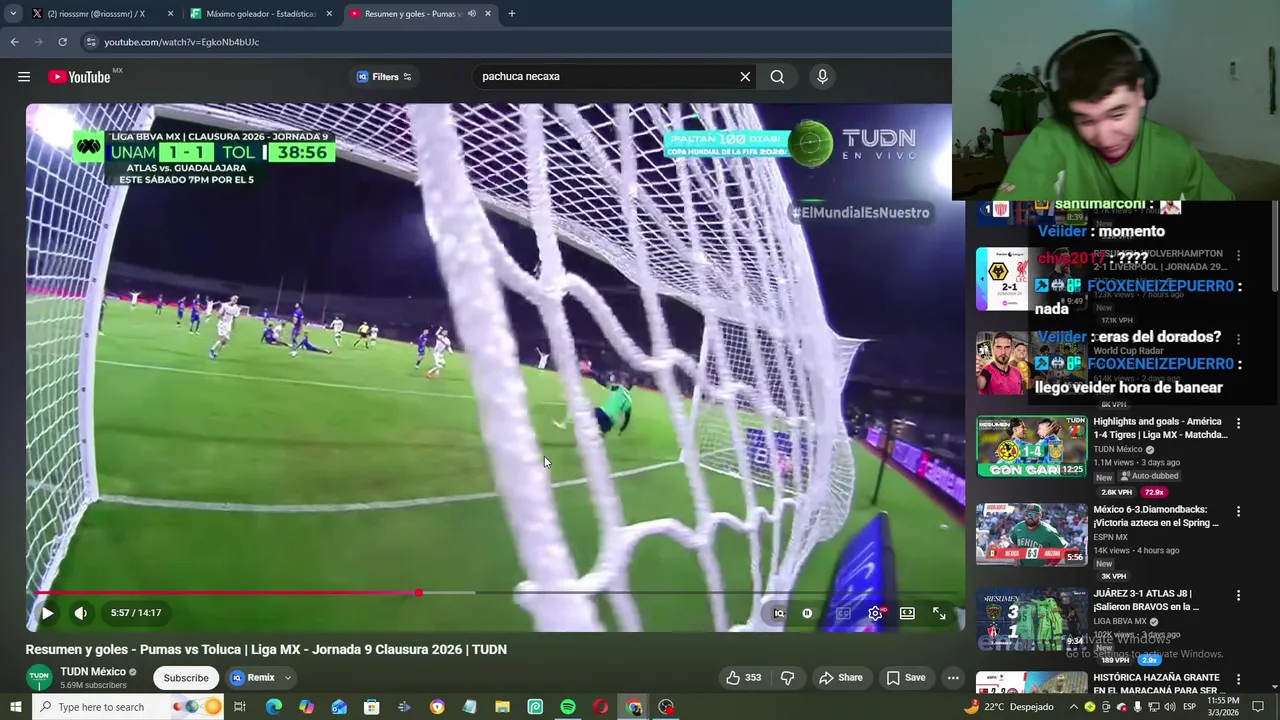The width and height of the screenshot is (1280, 720).
Task: Toggle subtitles/CC in the player
Action: coord(843,614)
